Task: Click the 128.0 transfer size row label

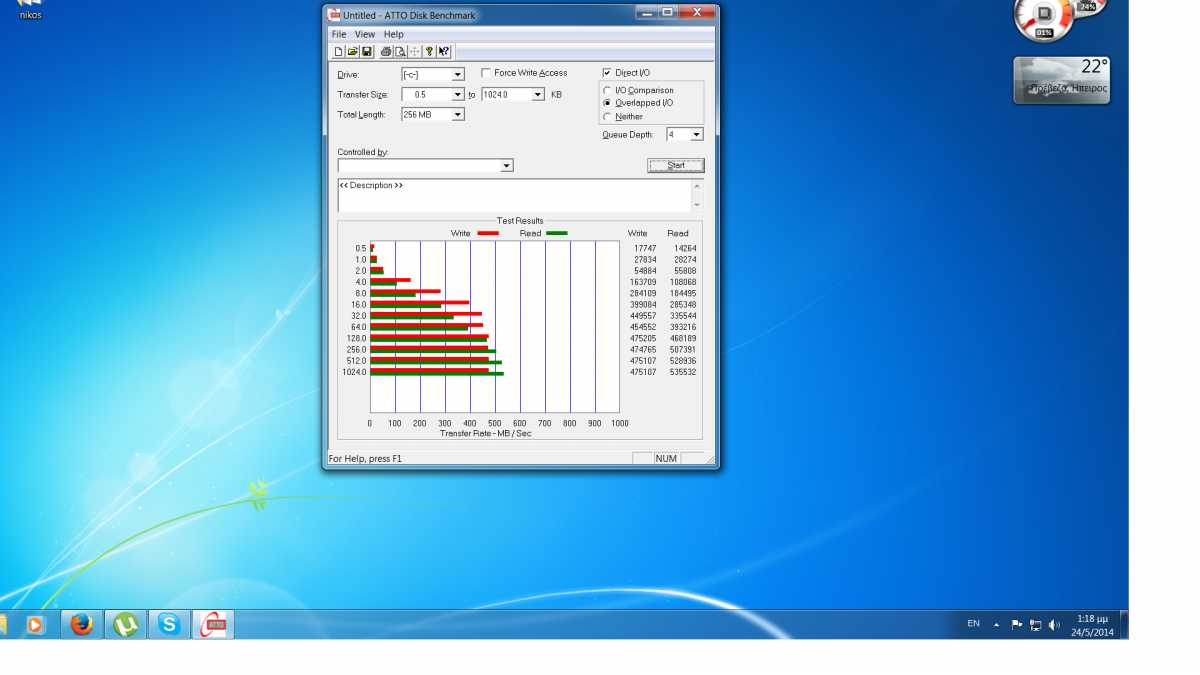Action: pos(357,338)
